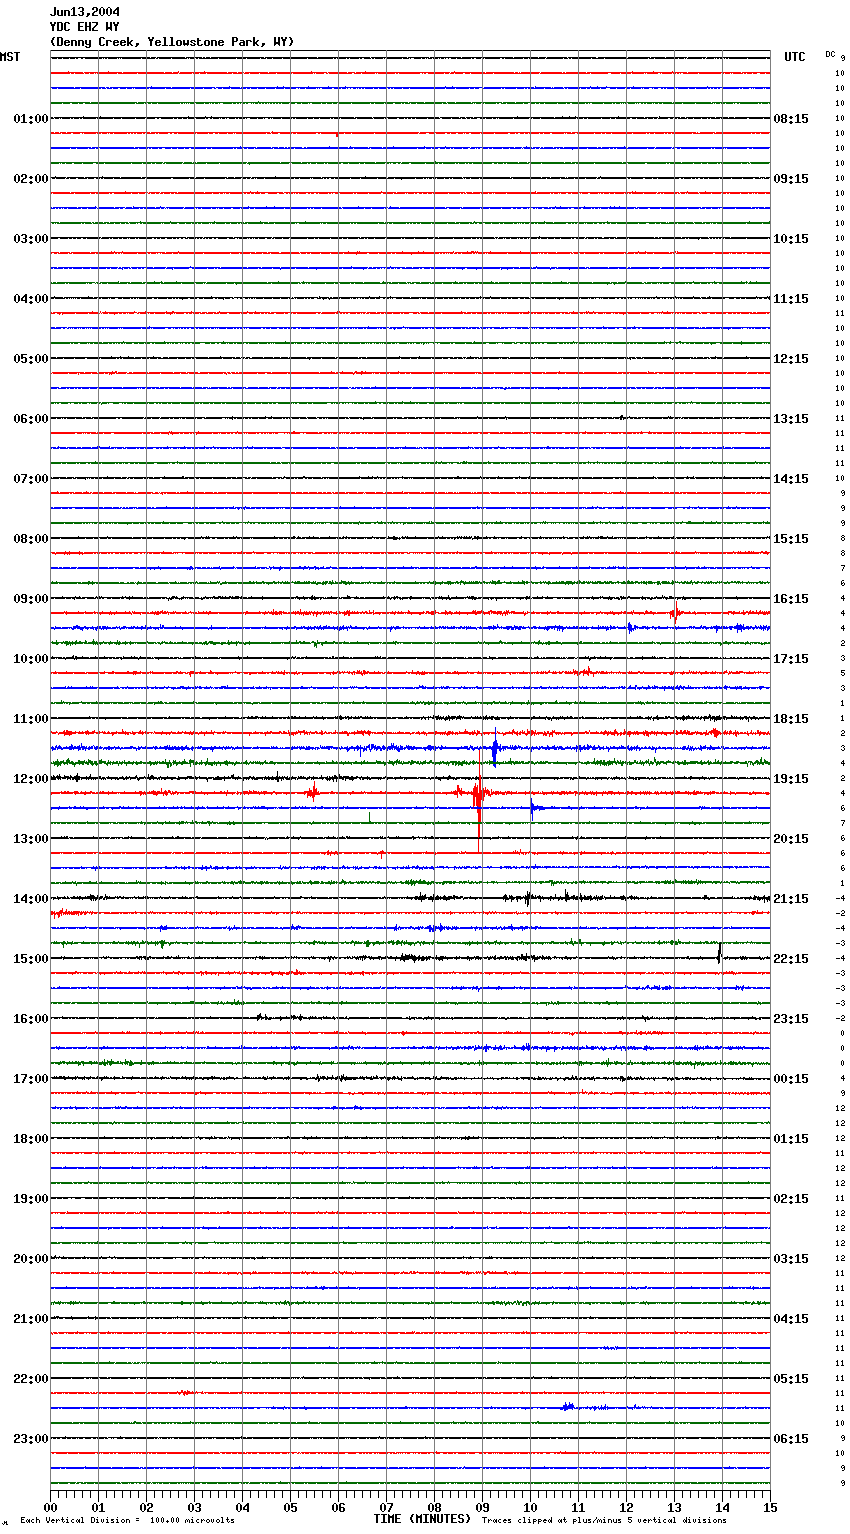Select the 15:15 UTC time label
Image resolution: width=850 pixels, height=1534 pixels.
[791, 539]
